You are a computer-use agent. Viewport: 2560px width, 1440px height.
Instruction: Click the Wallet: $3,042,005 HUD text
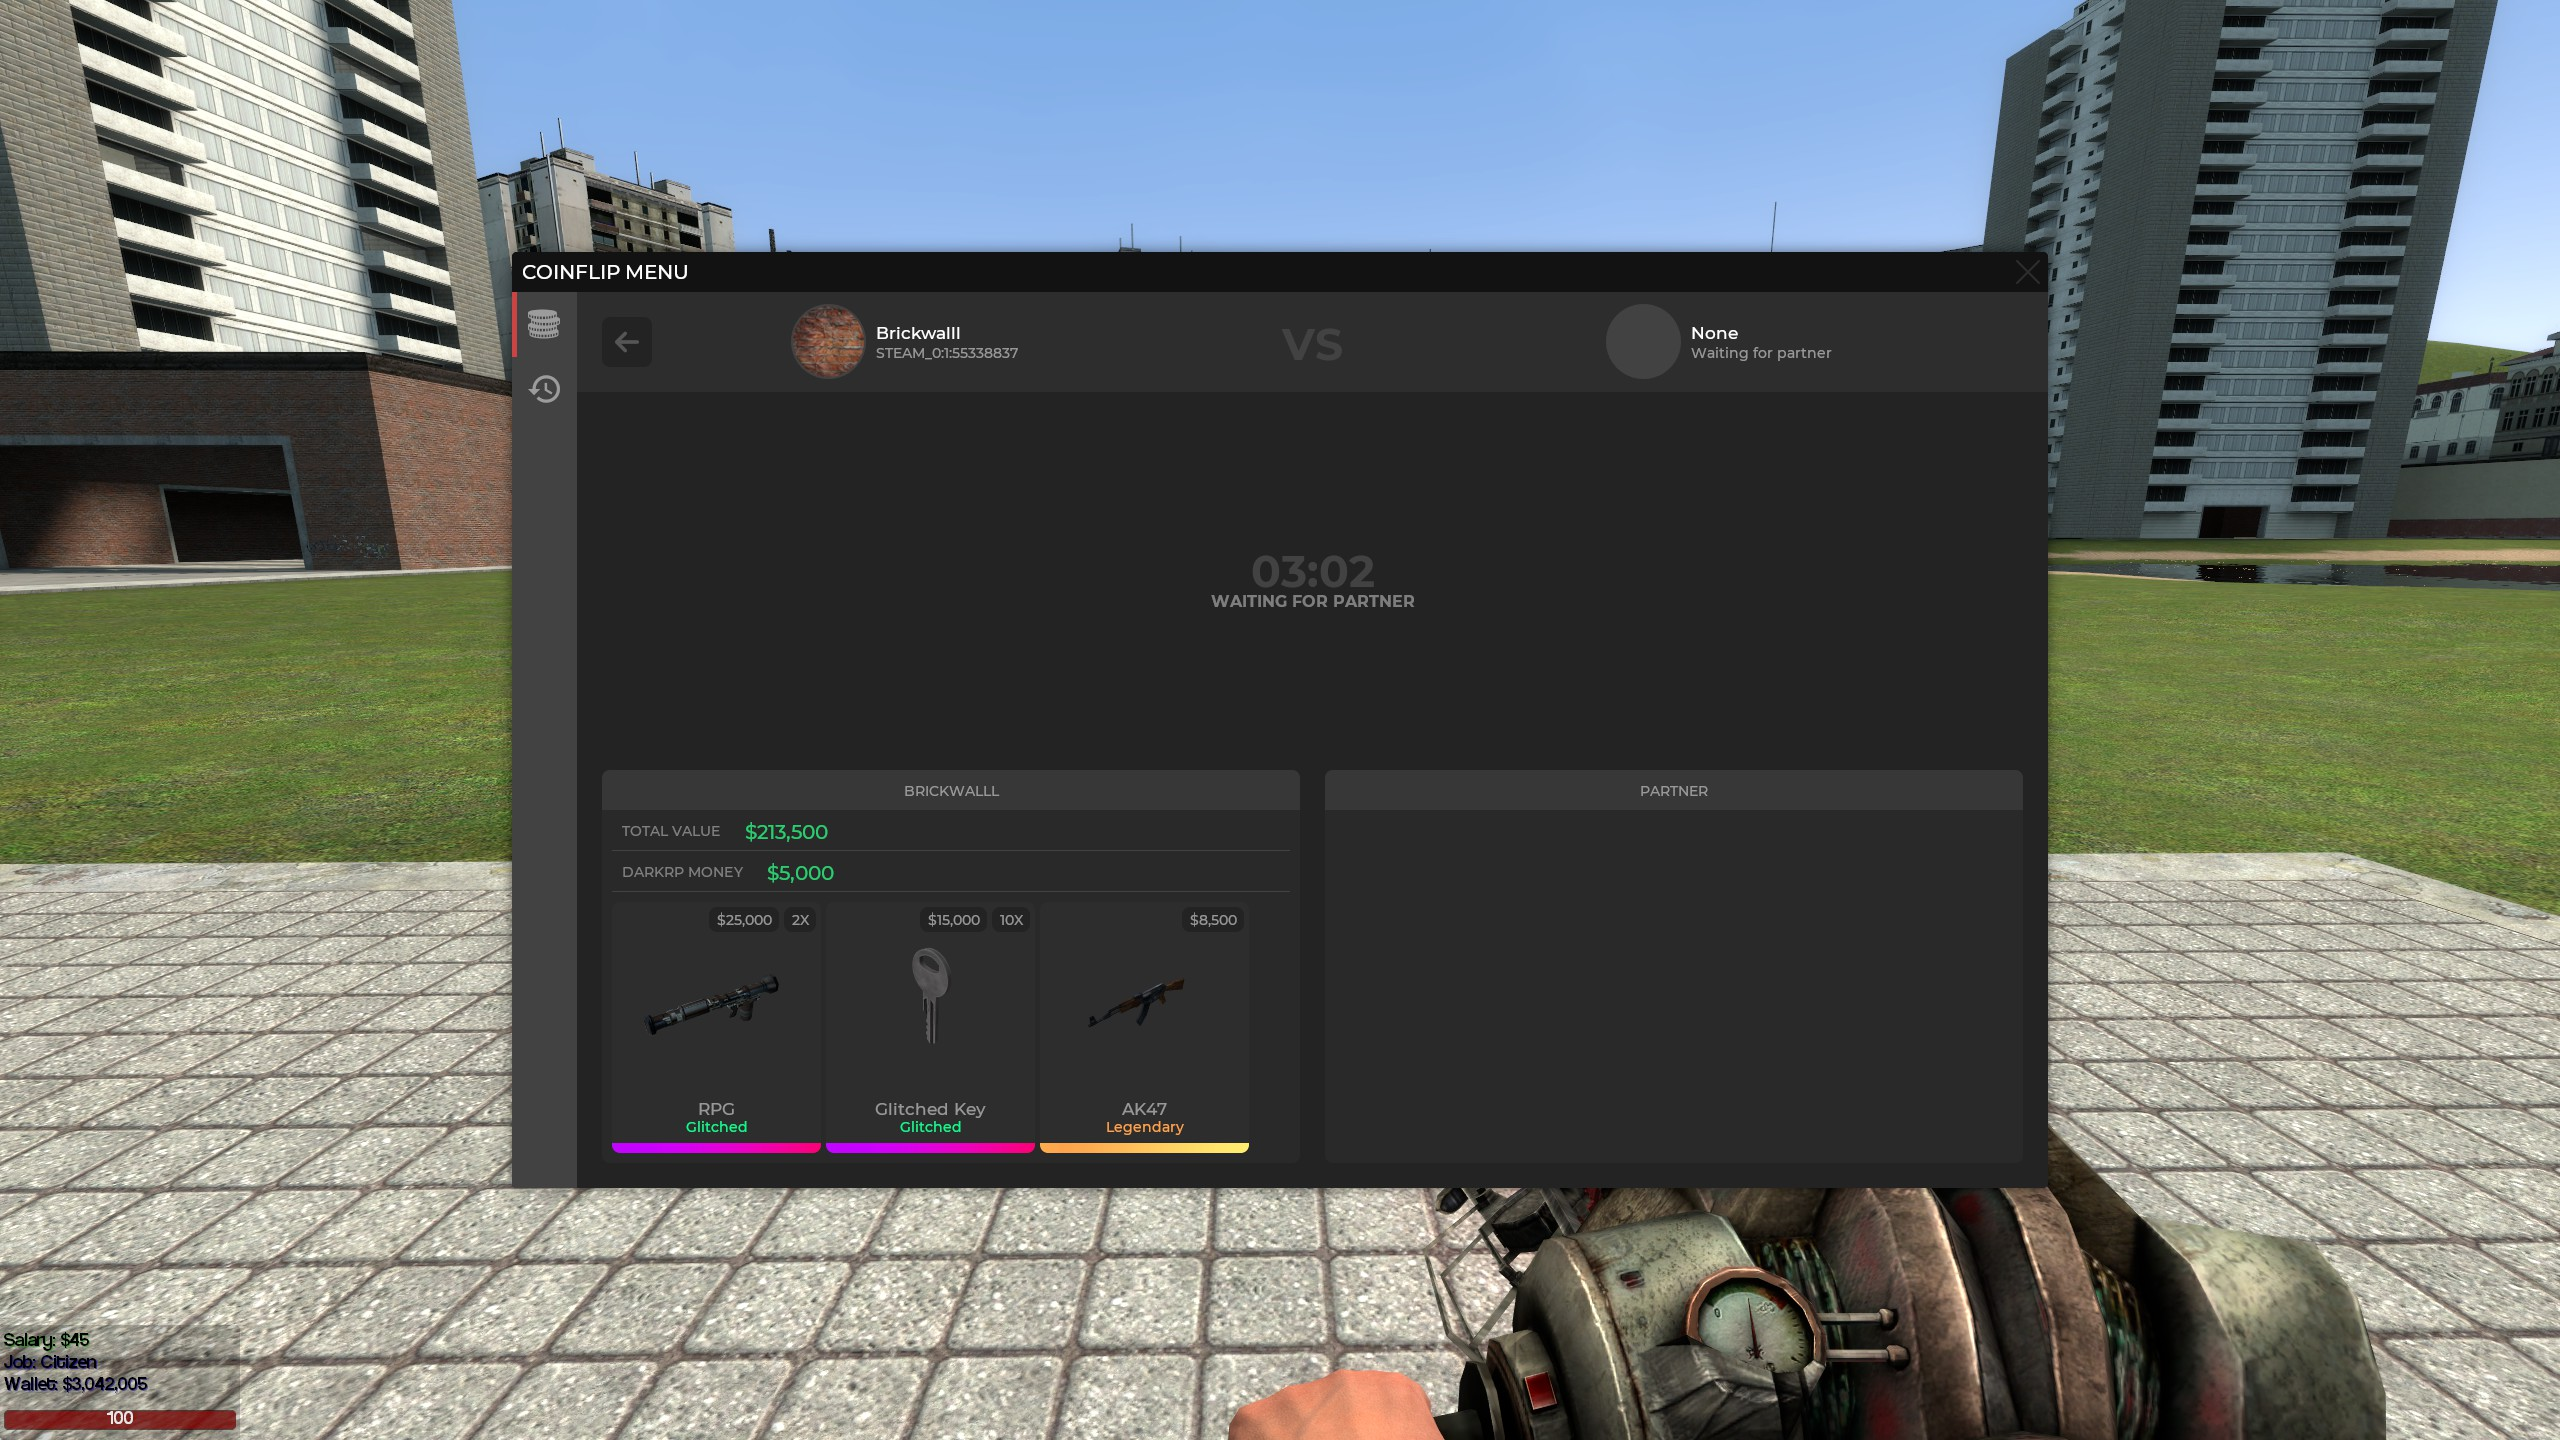76,1384
